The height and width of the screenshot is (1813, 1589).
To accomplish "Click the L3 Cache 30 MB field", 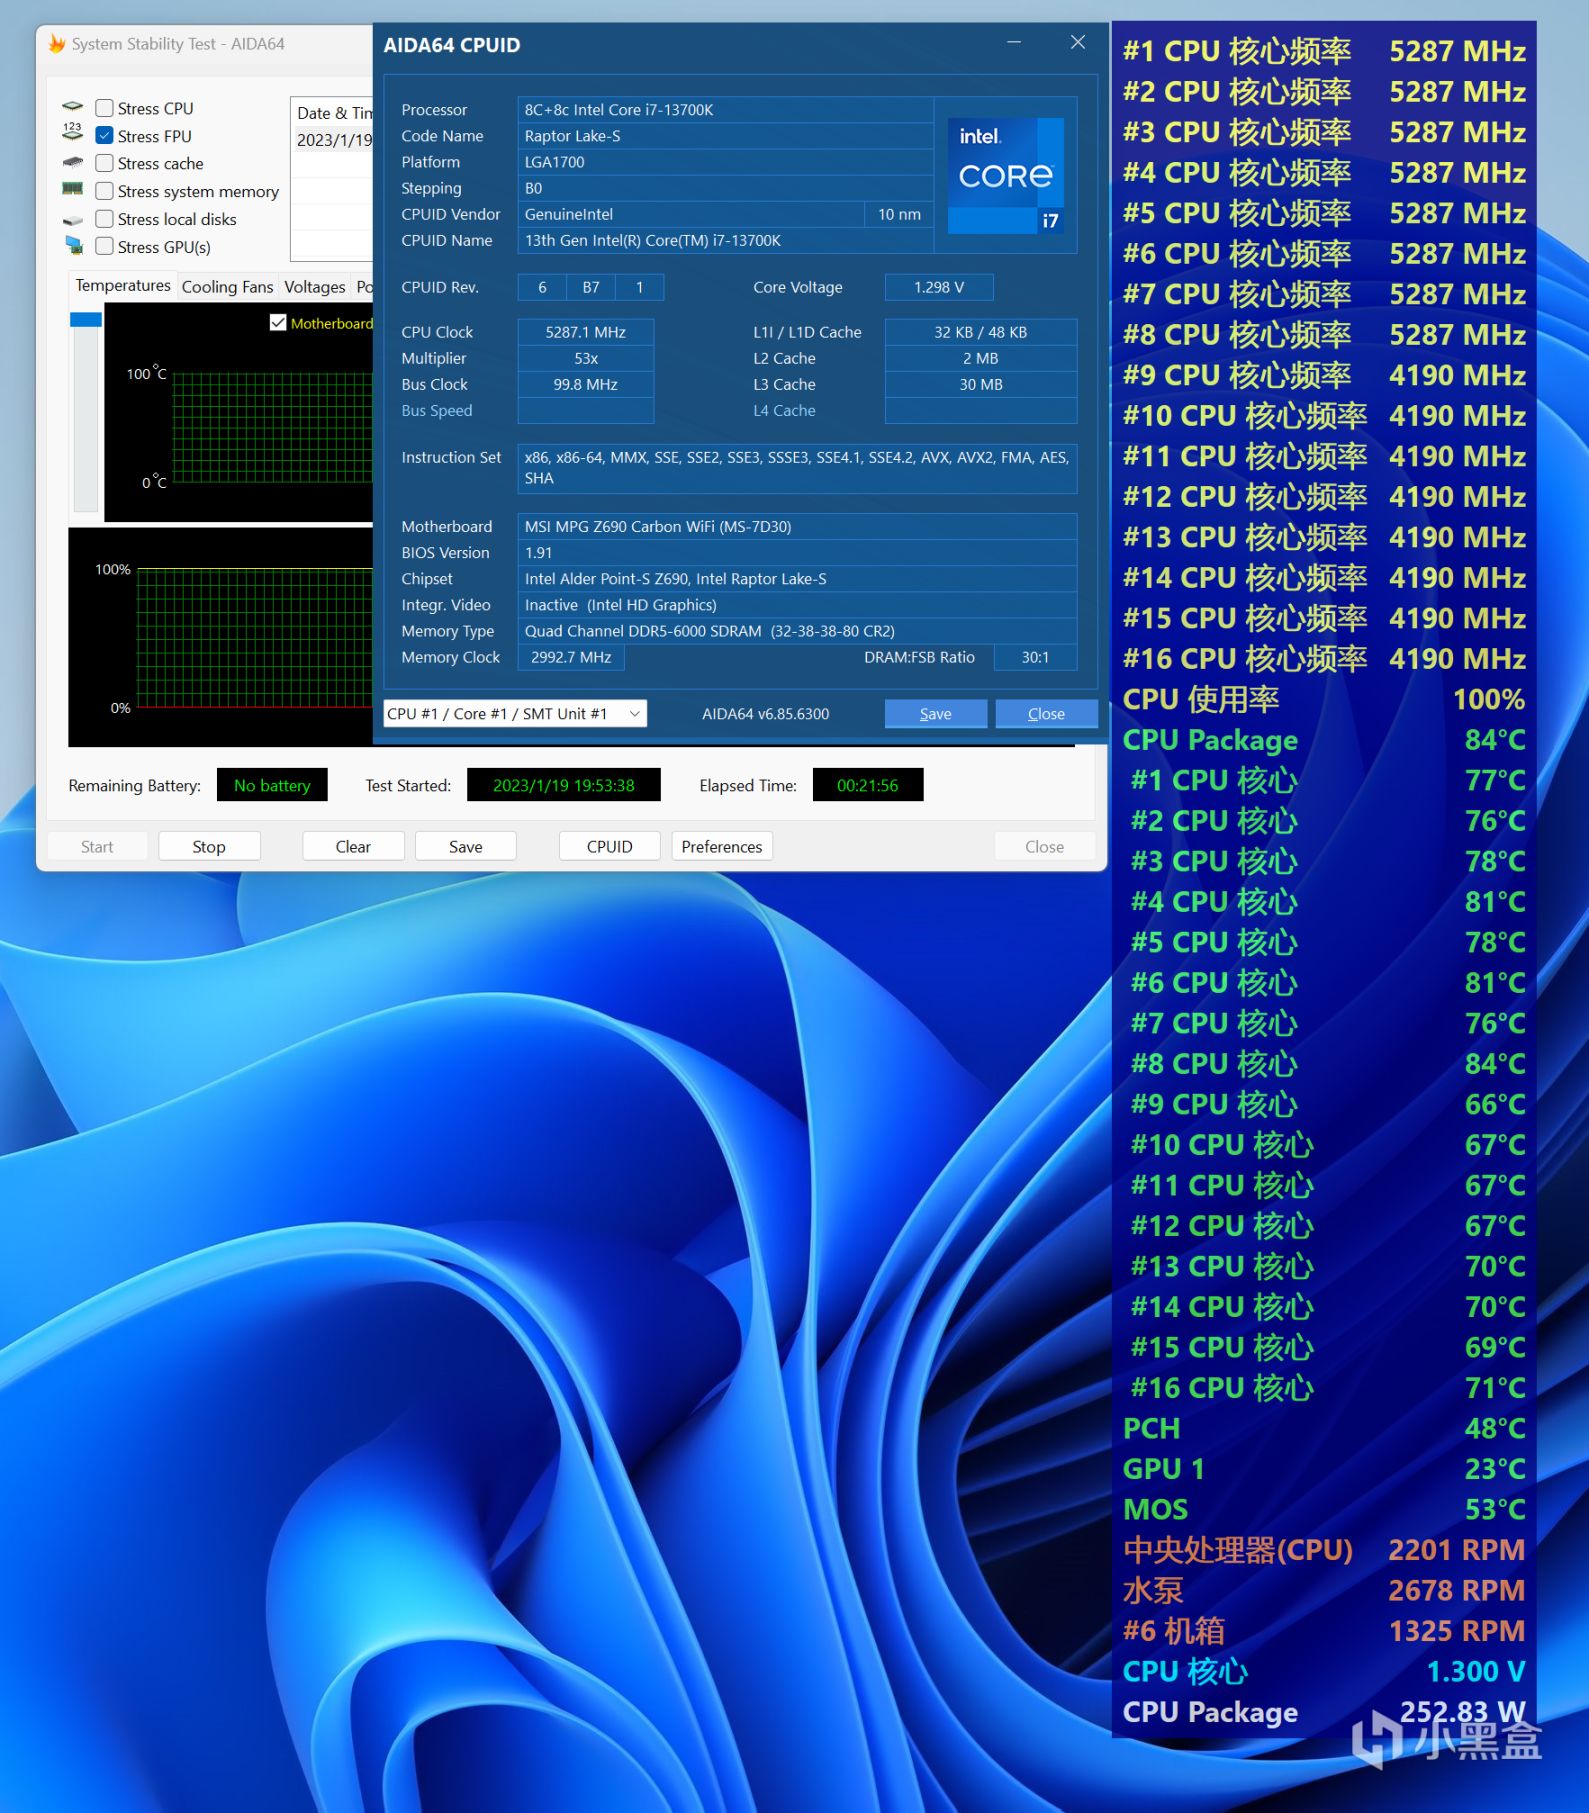I will 981,384.
